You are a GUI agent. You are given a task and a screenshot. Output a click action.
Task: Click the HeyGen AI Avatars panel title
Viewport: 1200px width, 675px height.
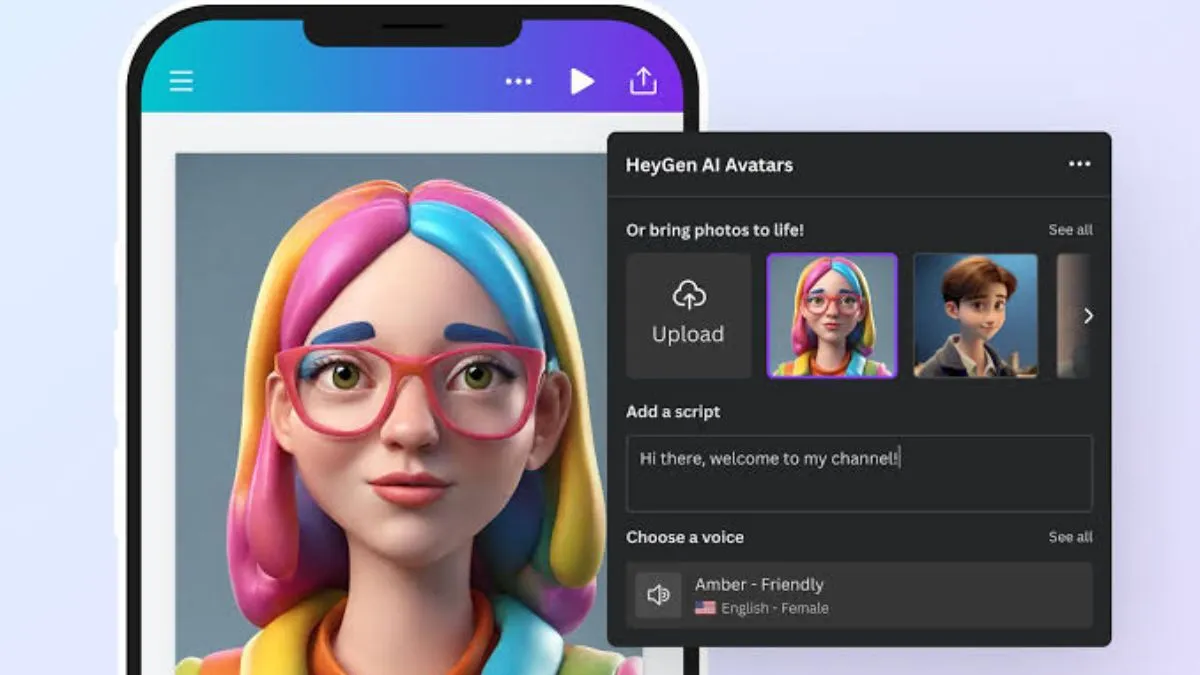(709, 165)
